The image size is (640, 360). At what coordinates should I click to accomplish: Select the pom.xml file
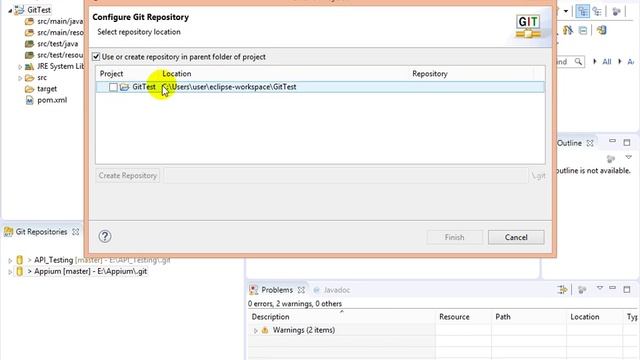(x=52, y=100)
